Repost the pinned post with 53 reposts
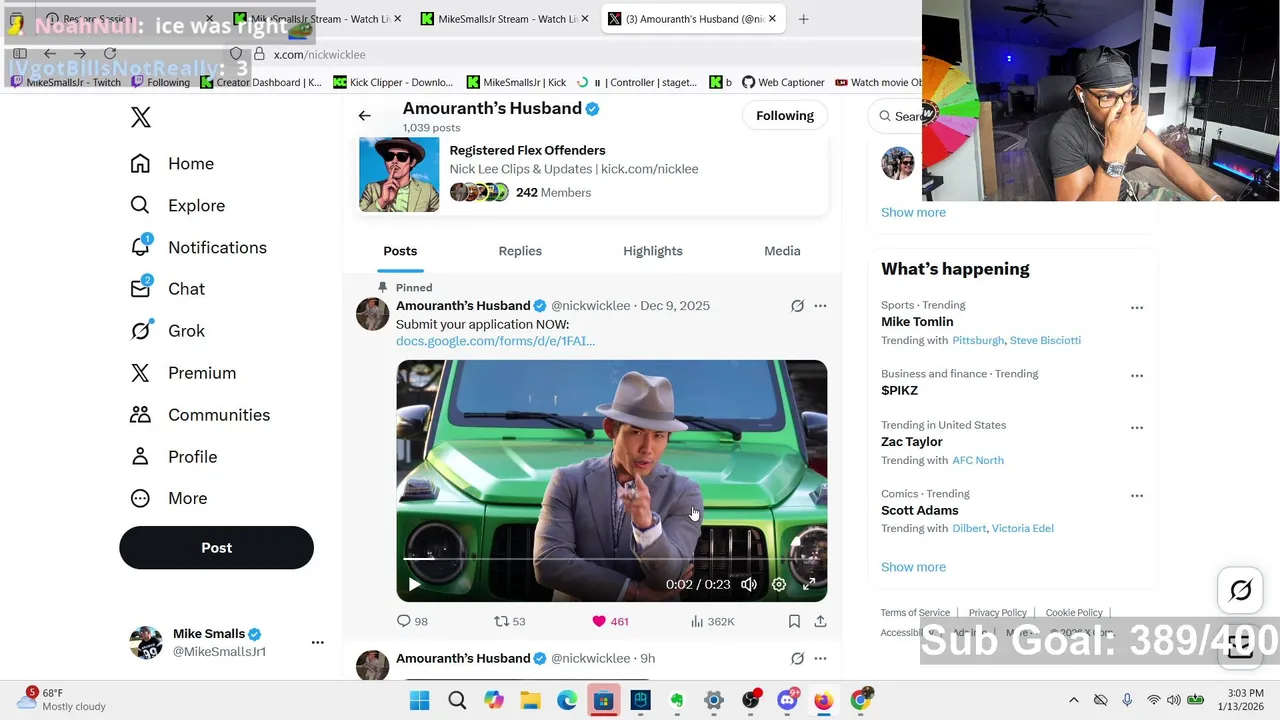Image resolution: width=1280 pixels, height=720 pixels. tap(510, 621)
